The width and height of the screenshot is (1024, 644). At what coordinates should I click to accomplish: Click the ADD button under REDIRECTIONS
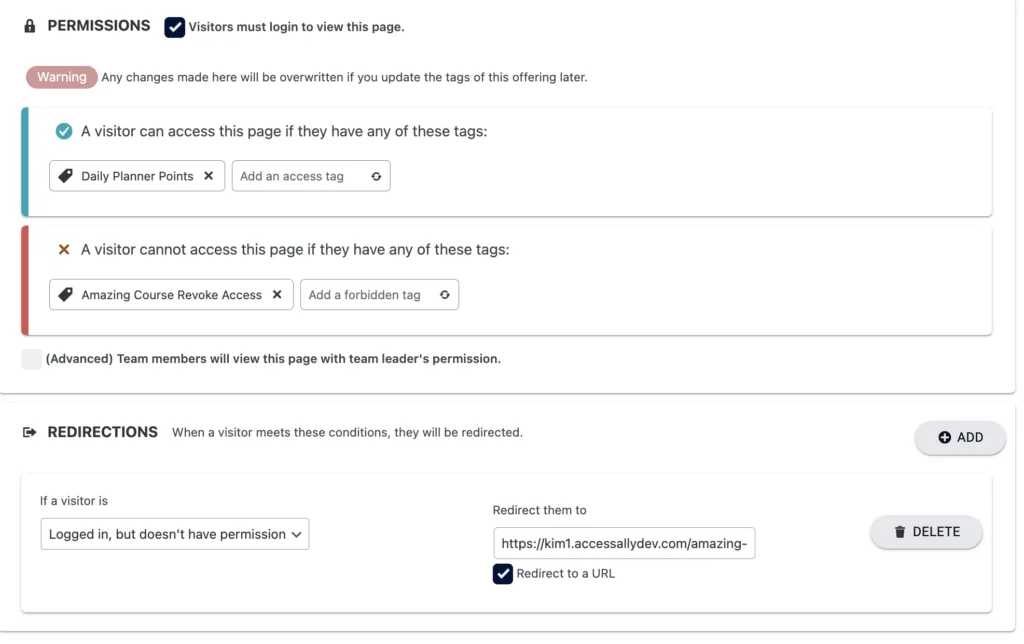960,437
